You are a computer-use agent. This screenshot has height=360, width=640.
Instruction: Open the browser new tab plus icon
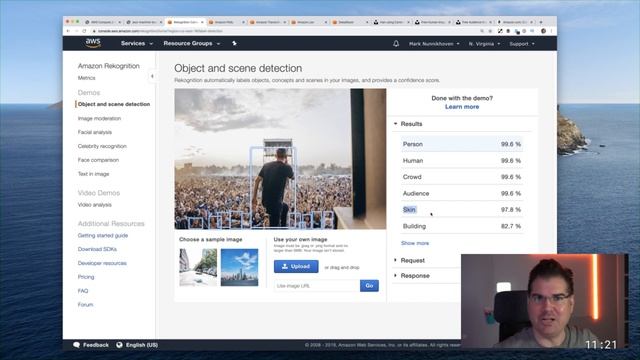(x=541, y=22)
